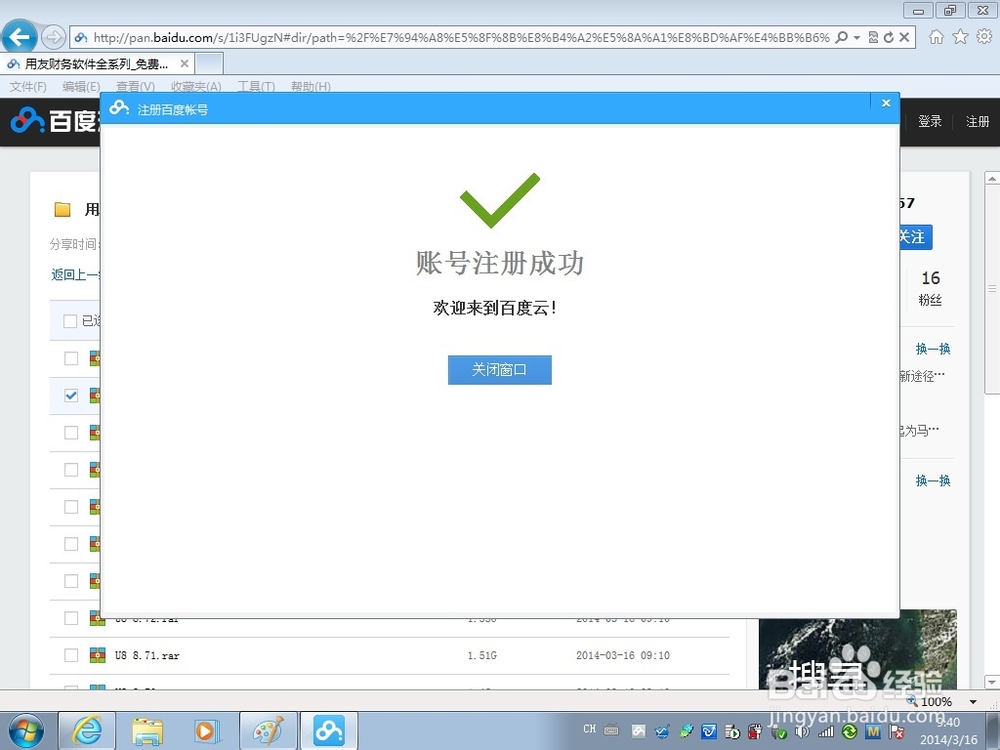Click the 关注 follow button
The width and height of the screenshot is (1000, 750).
[x=916, y=237]
